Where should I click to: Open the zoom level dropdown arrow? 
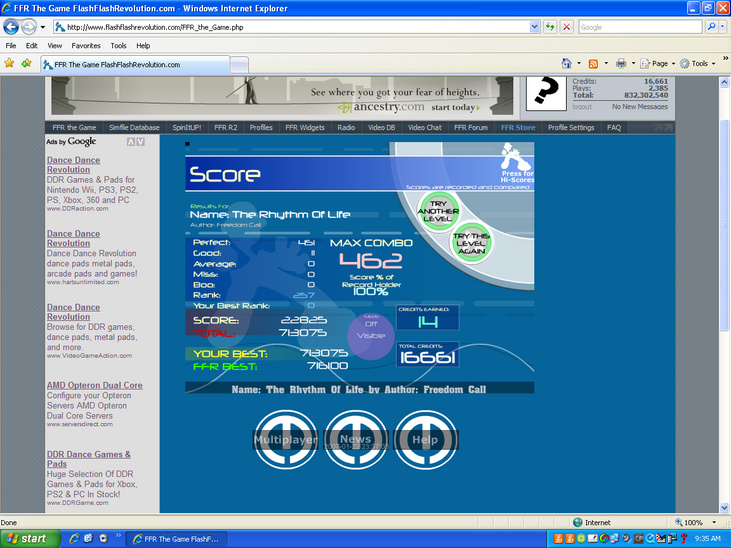tap(714, 522)
